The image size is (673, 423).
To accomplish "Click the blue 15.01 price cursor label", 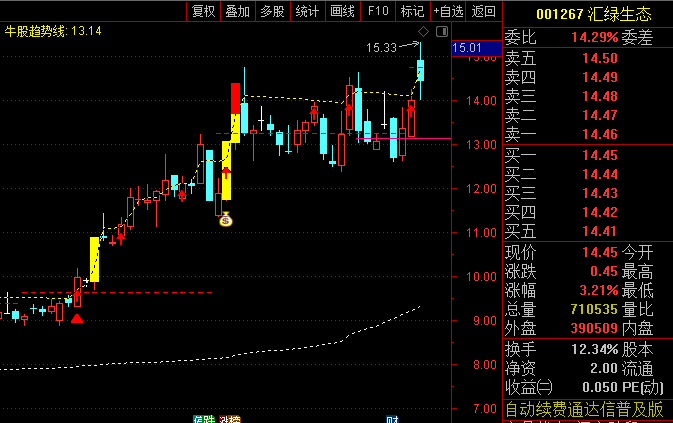I will point(476,48).
